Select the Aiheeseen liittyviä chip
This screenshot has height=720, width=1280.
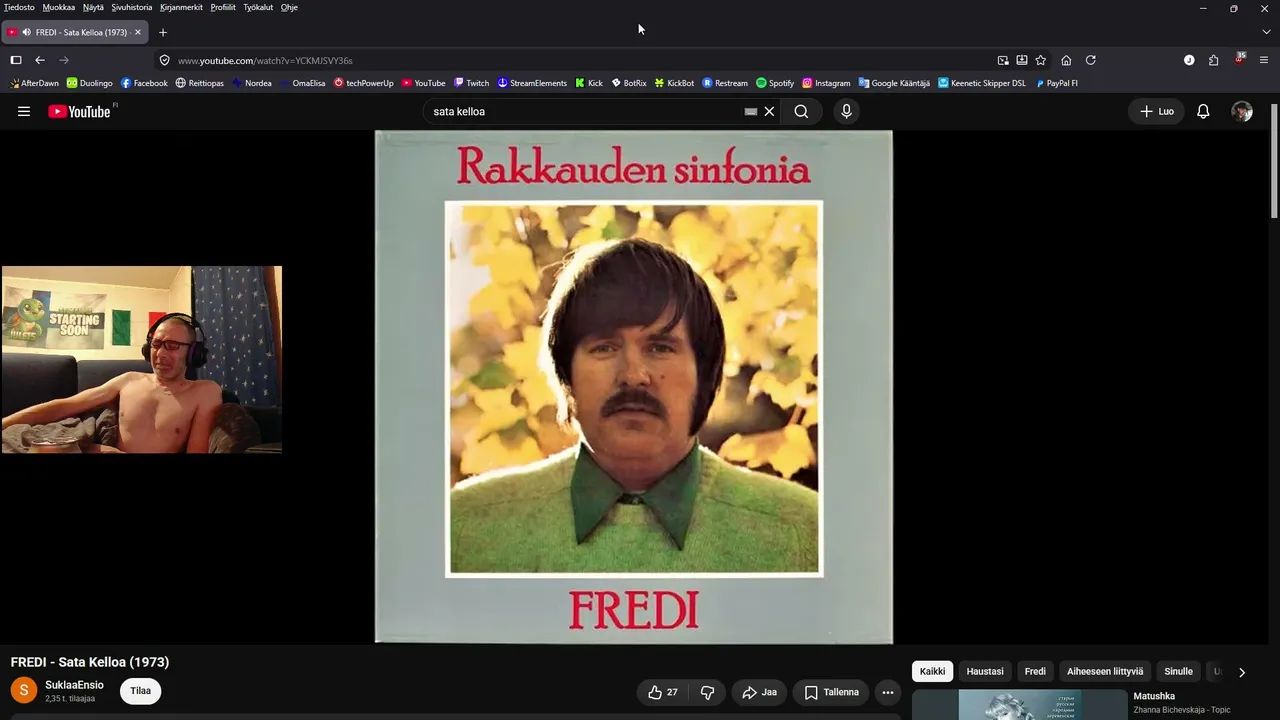click(1105, 672)
